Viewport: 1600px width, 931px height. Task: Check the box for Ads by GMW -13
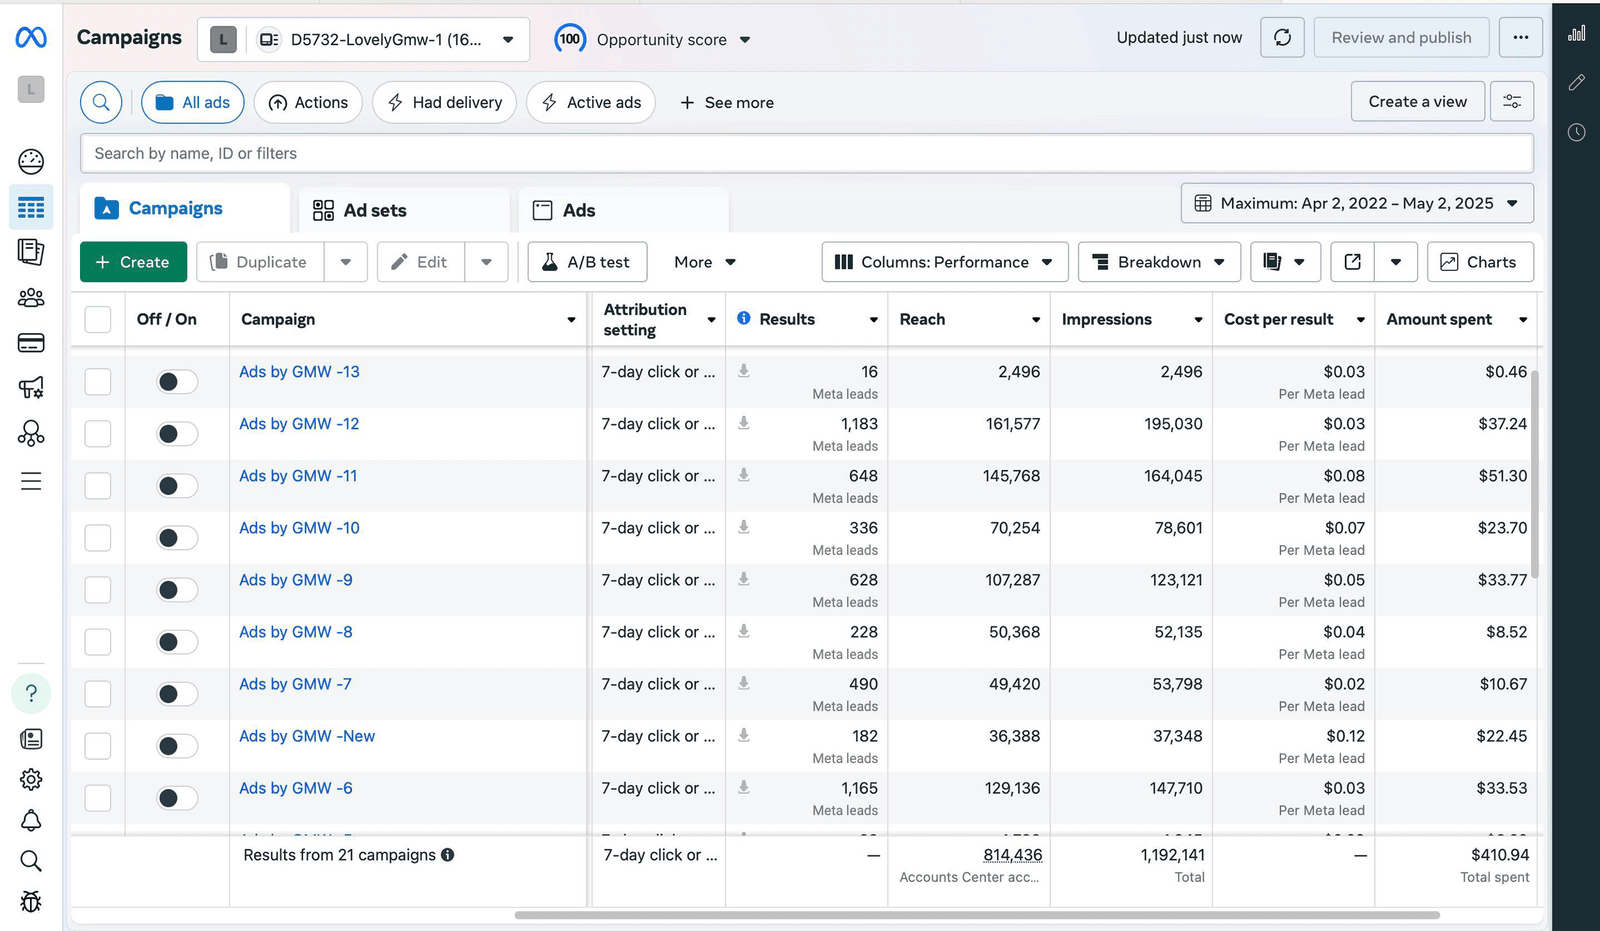point(98,382)
